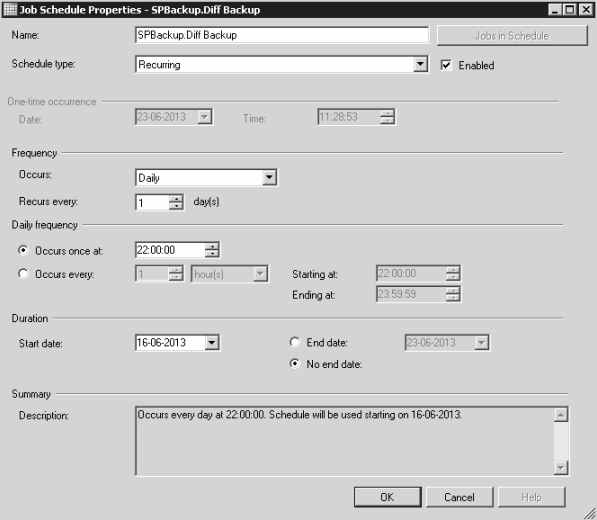The image size is (597, 520).
Task: Click the Occurs once at time field
Action: [x=170, y=250]
